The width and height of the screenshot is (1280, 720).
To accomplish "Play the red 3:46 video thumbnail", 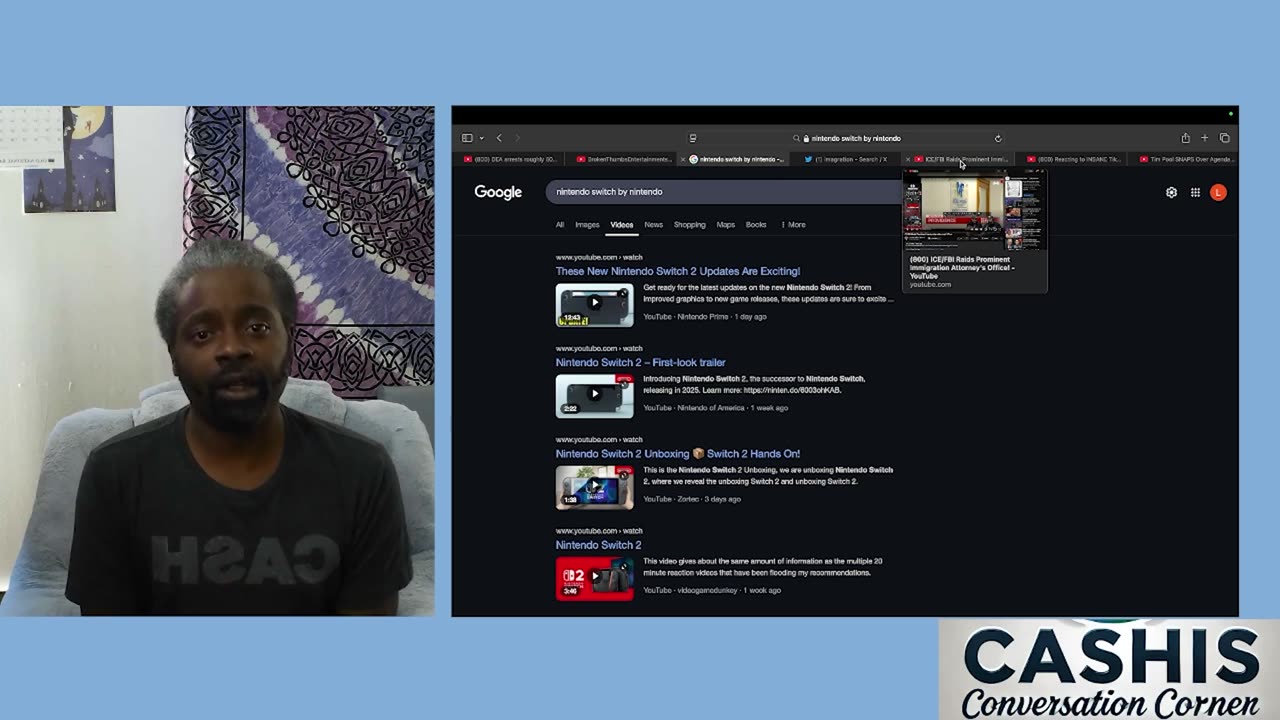I will pos(594,579).
